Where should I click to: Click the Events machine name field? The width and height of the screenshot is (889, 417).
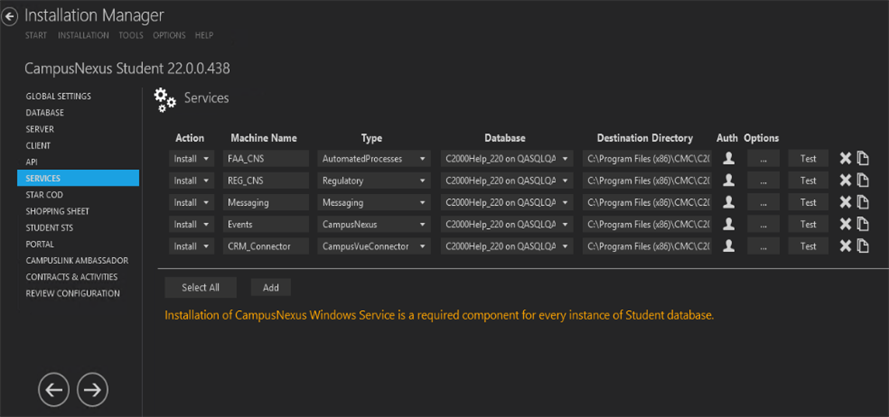266,224
